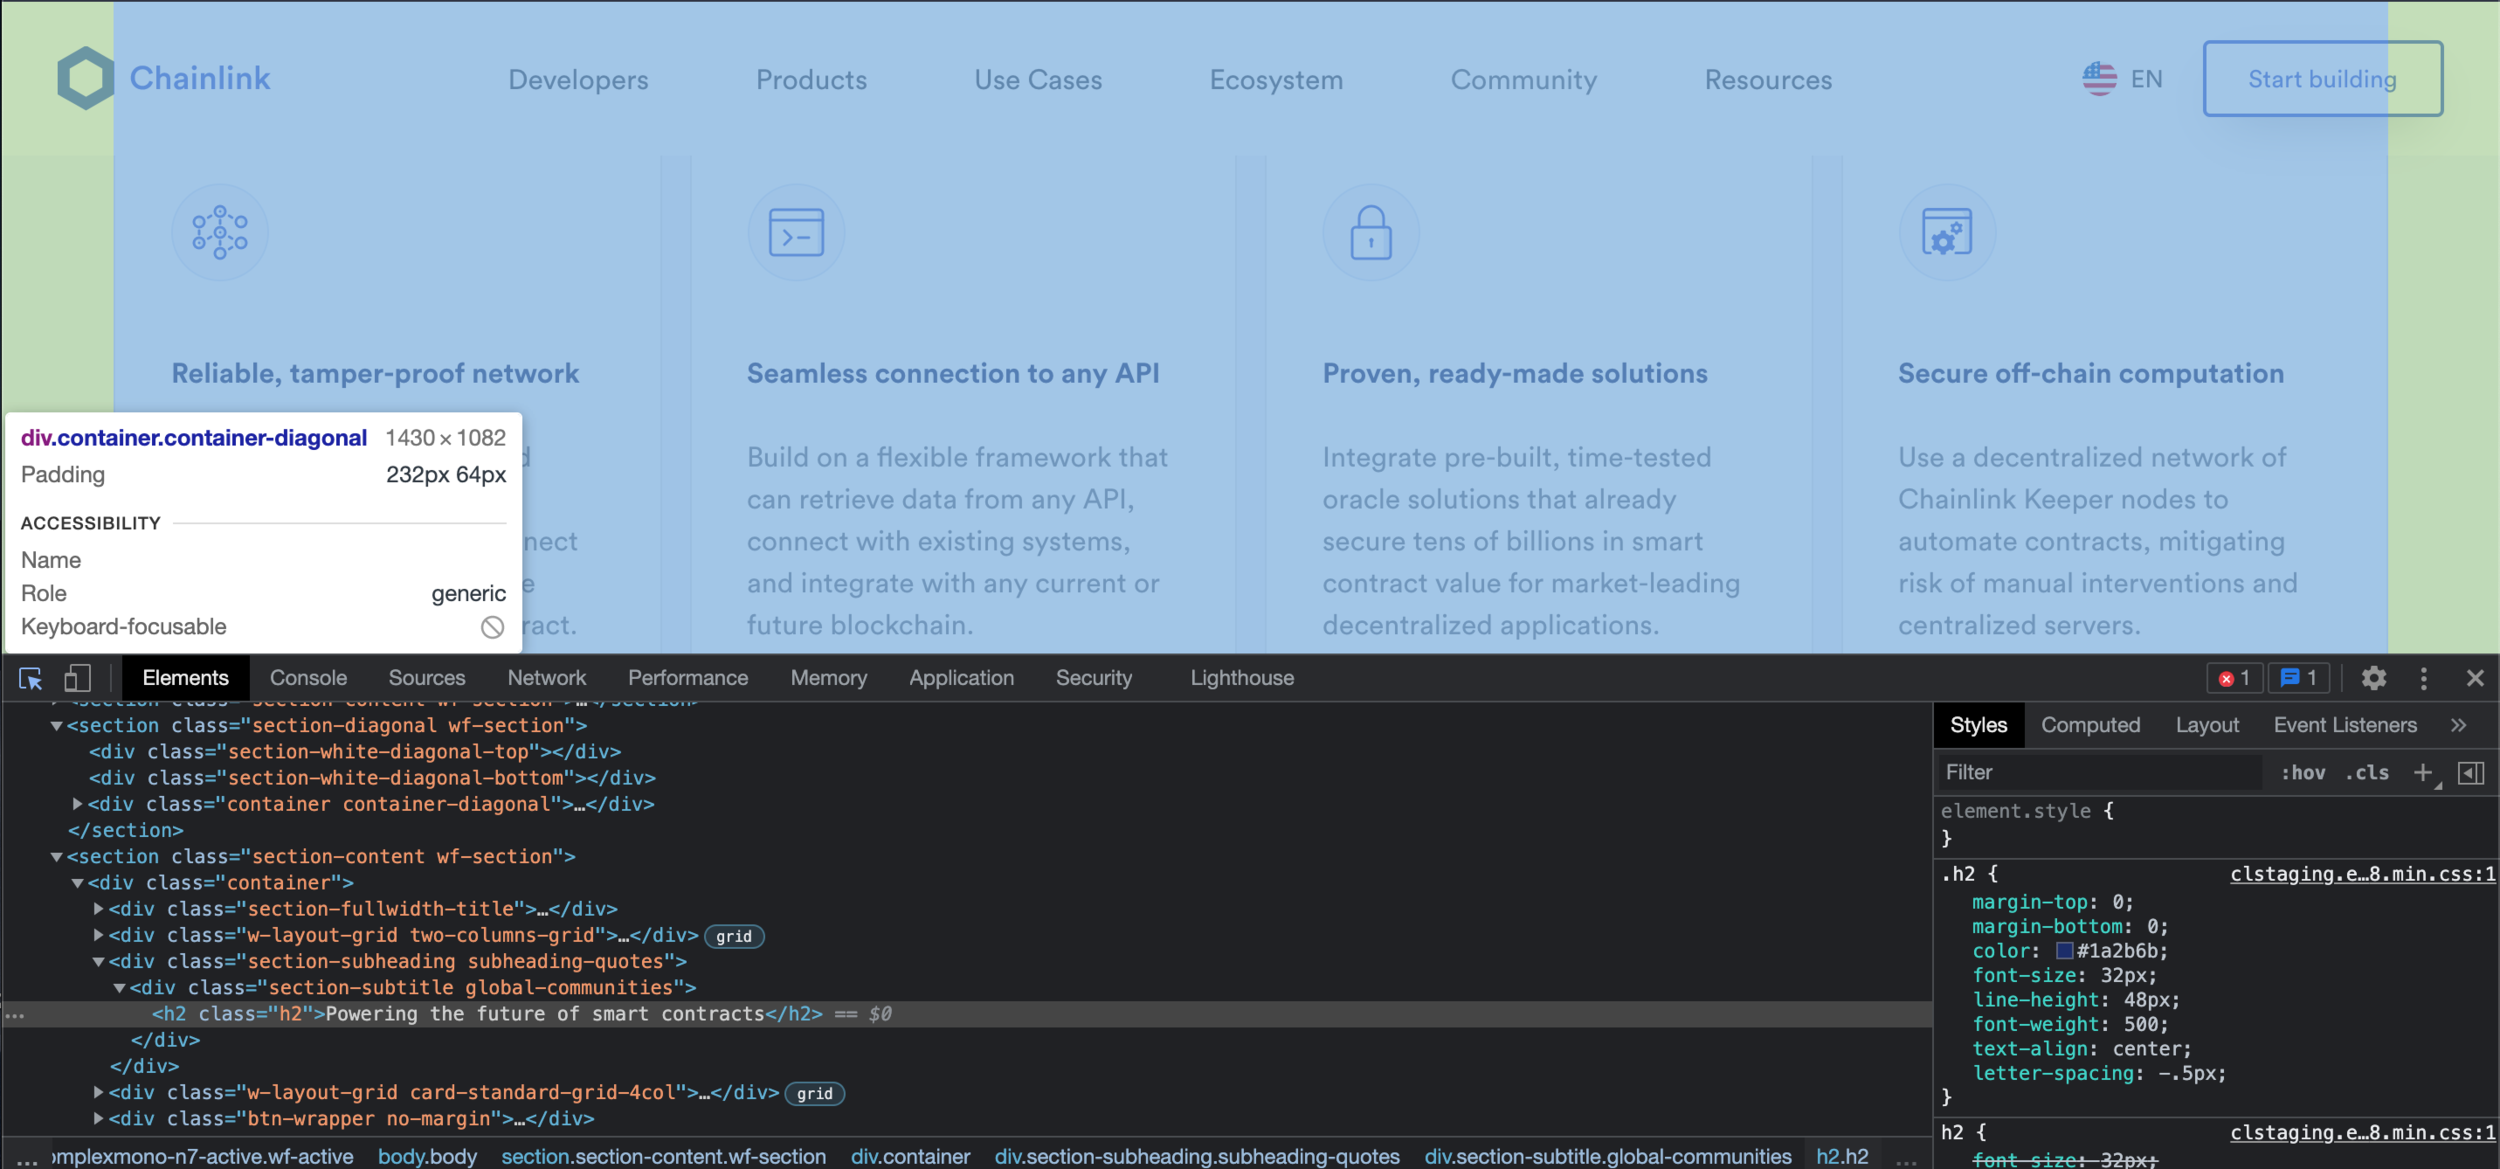
Task: Open the DevTools settings gear
Action: [x=2374, y=678]
